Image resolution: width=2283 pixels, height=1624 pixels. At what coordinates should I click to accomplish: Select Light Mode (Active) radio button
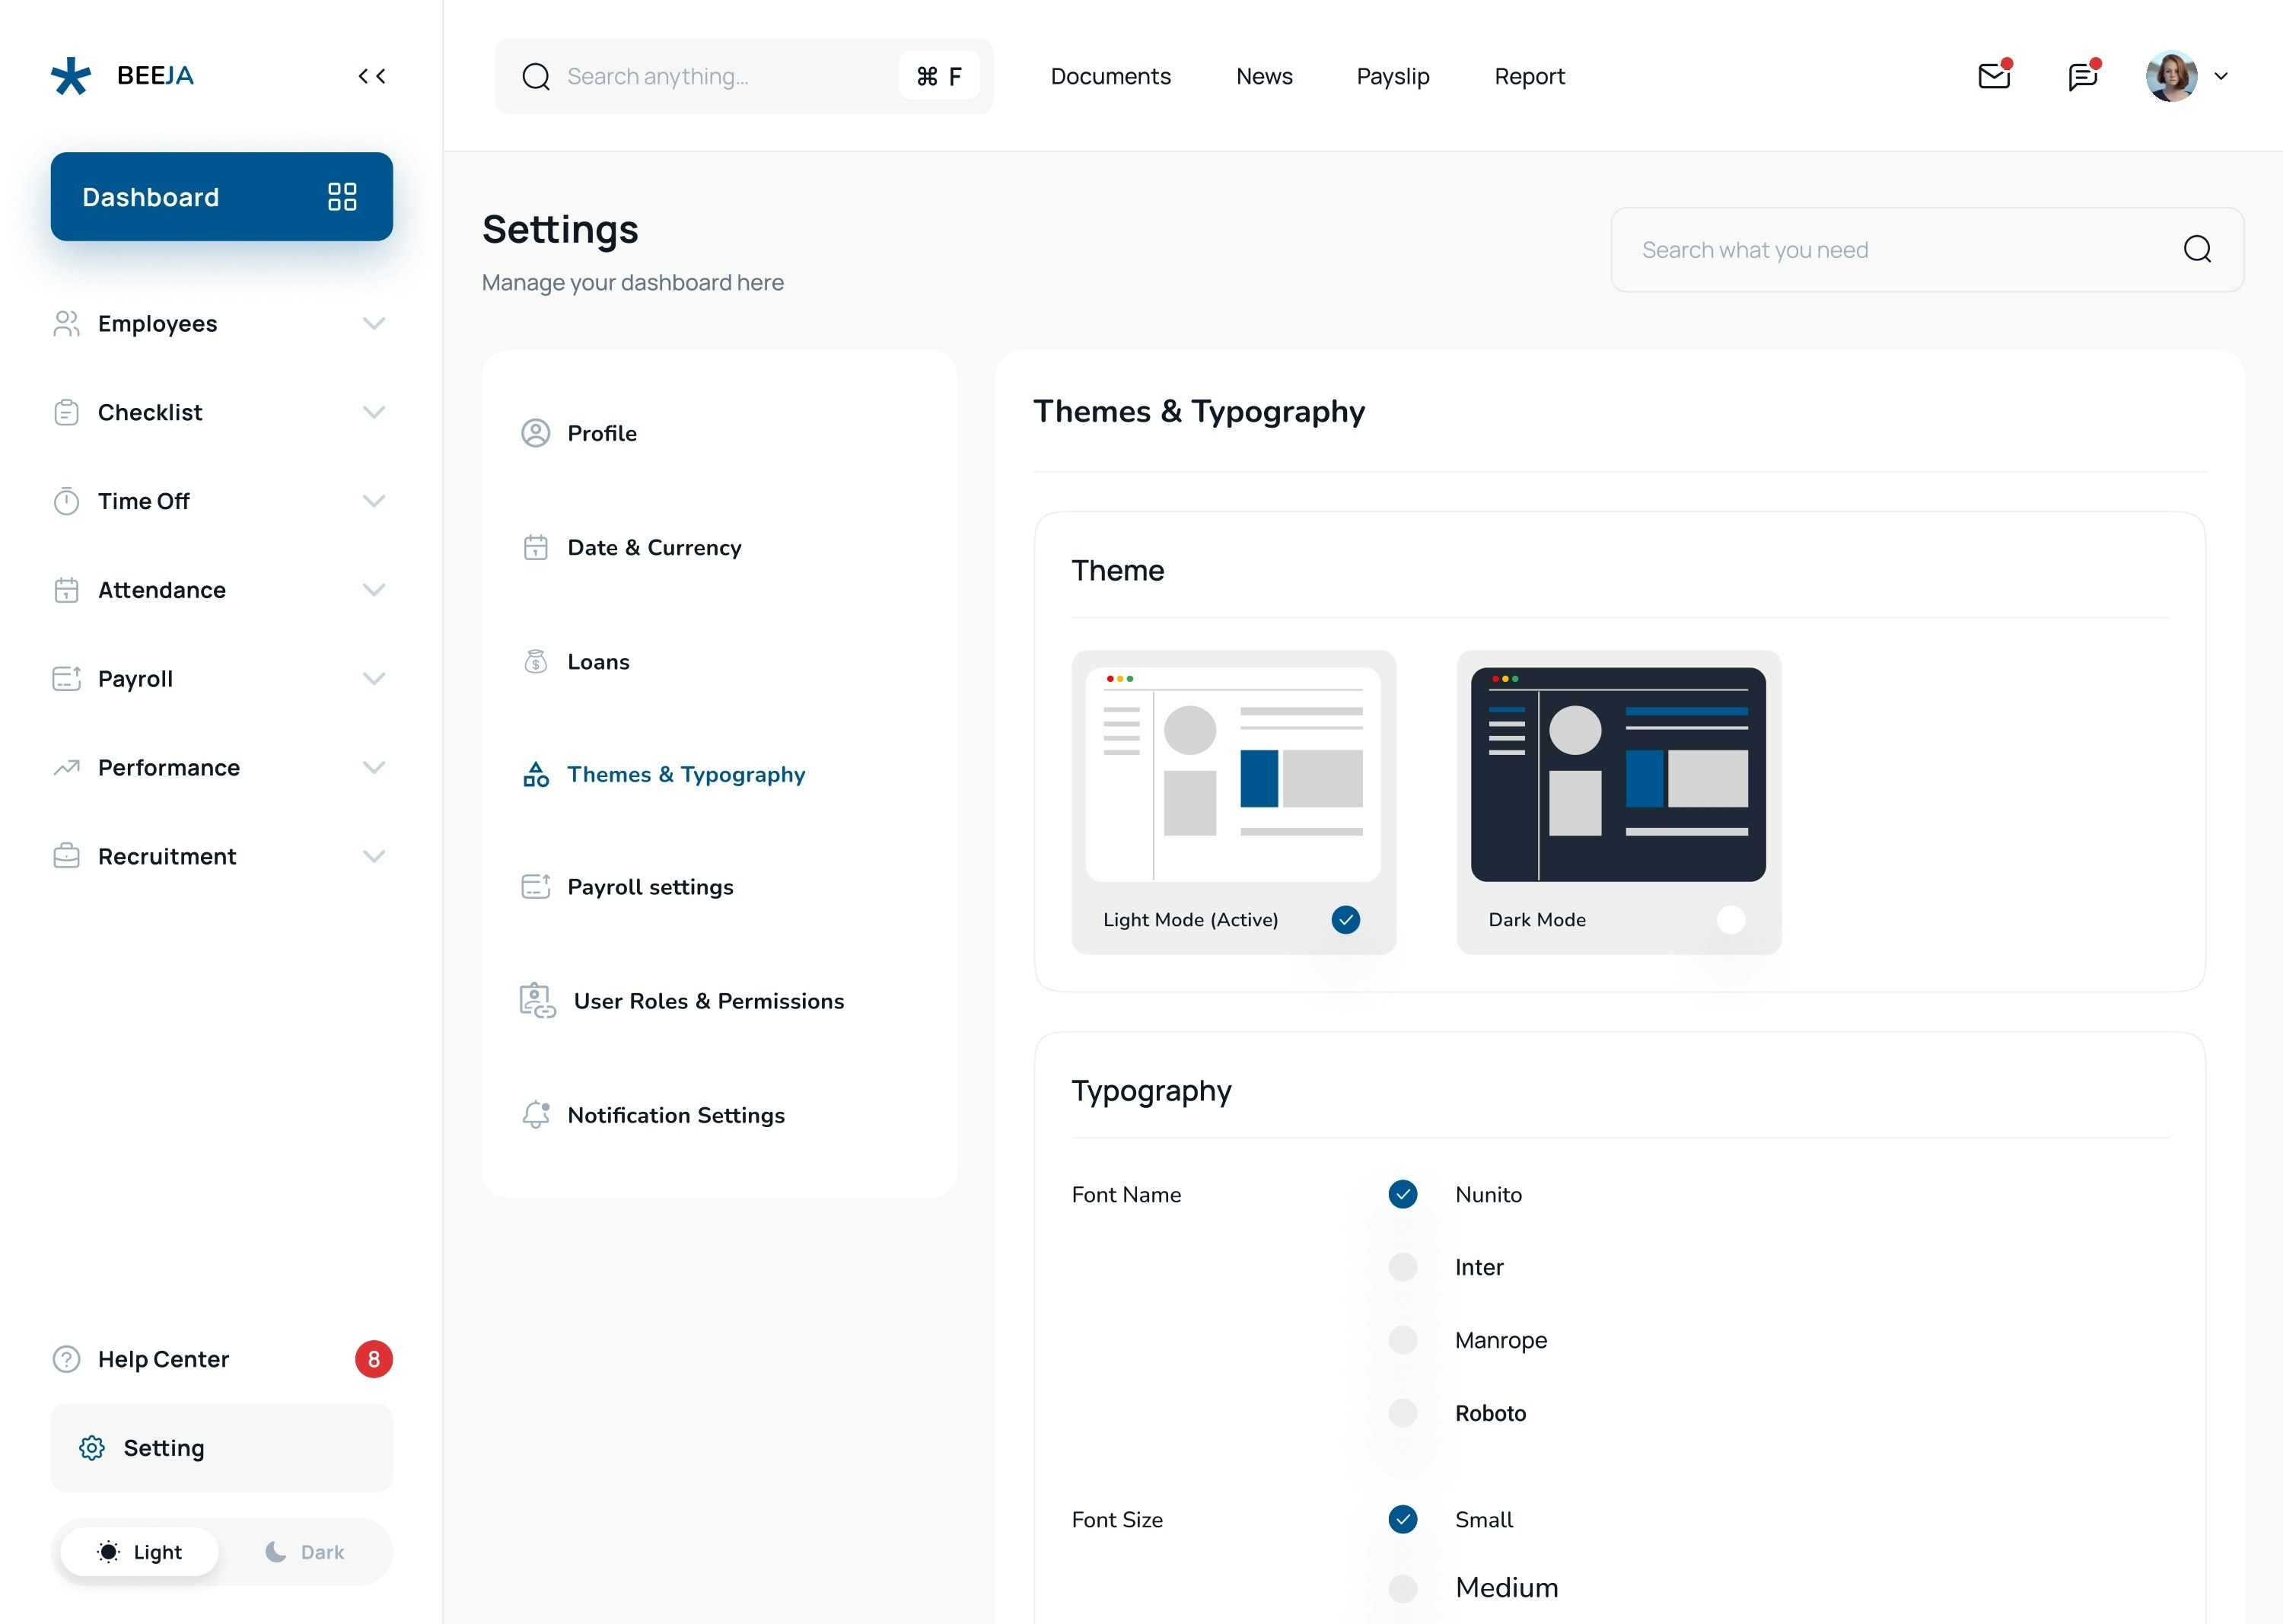coord(1346,919)
